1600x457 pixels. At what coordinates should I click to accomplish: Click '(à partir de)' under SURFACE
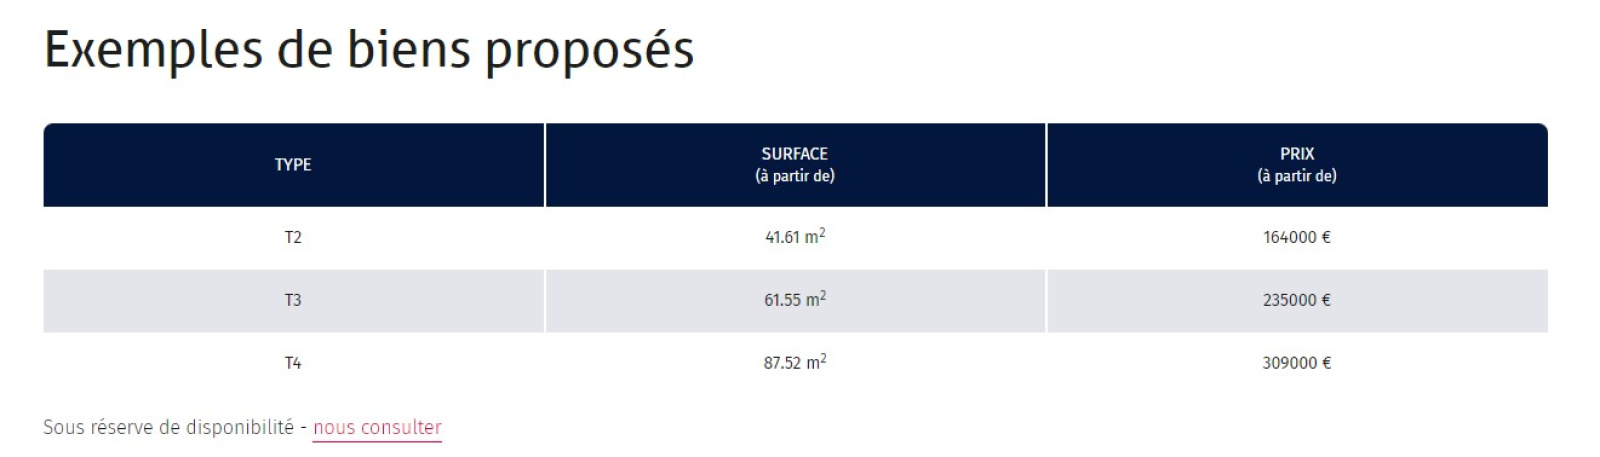pyautogui.click(x=795, y=176)
